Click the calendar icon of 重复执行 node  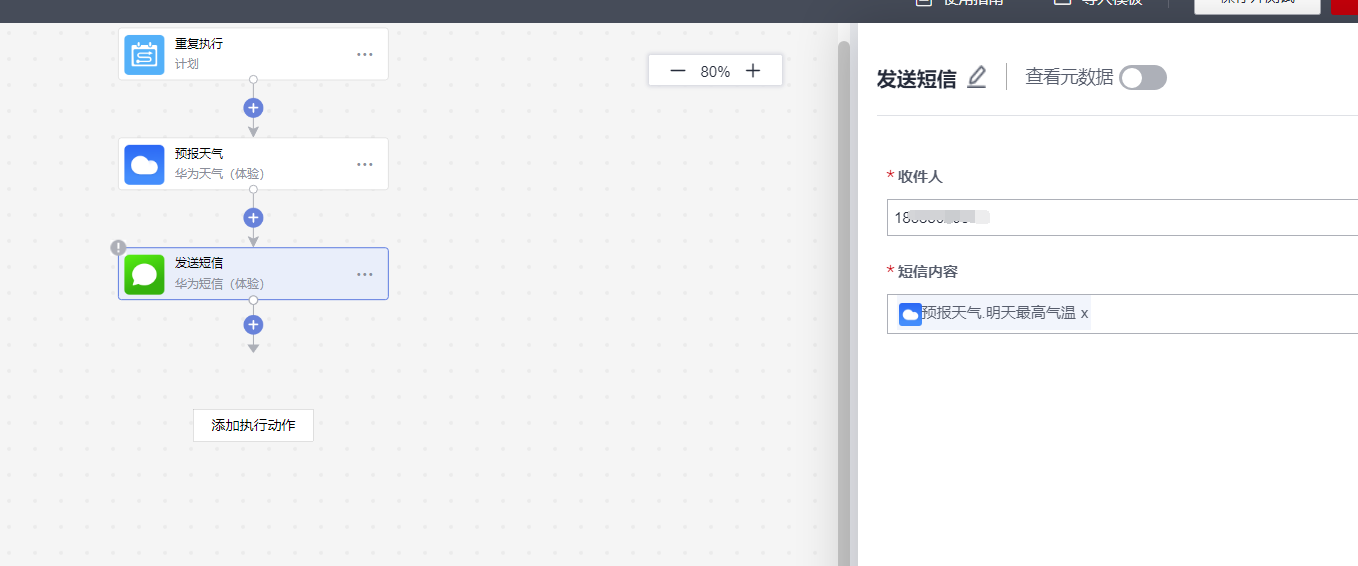[144, 55]
